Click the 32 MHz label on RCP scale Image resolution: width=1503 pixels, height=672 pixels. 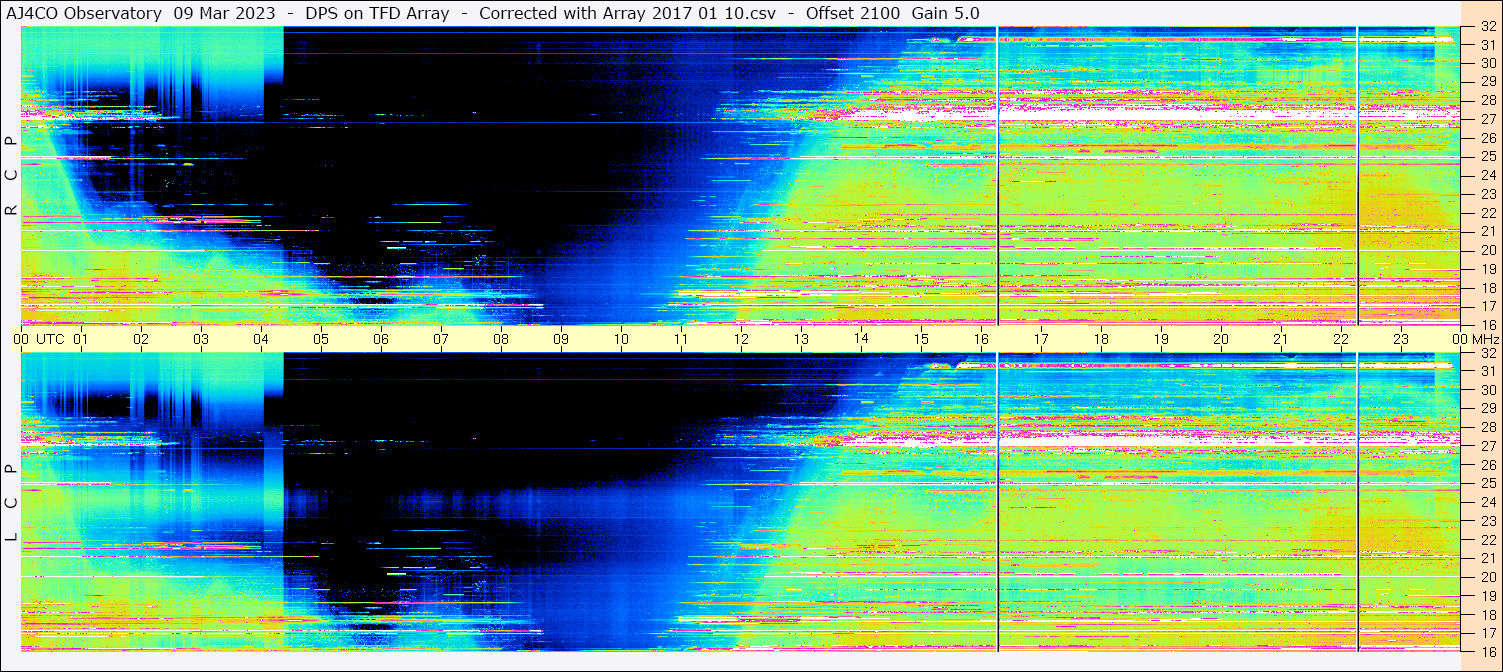click(1487, 27)
